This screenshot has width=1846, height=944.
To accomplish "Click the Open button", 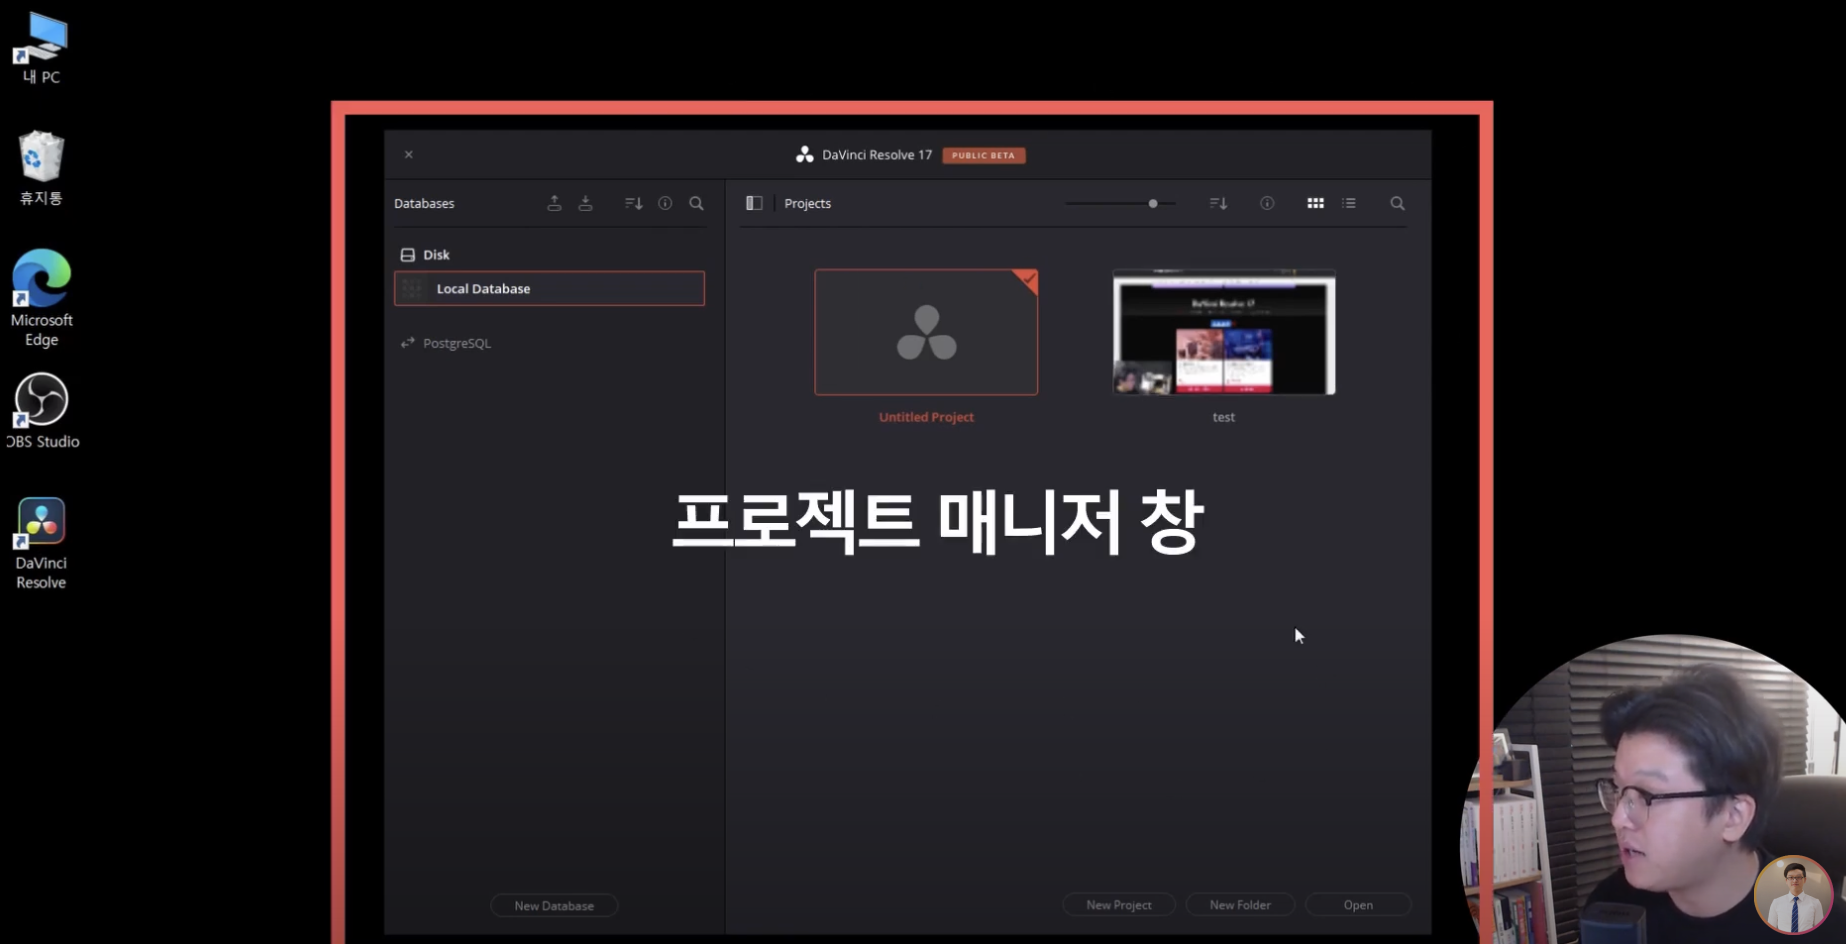I will click(1358, 904).
